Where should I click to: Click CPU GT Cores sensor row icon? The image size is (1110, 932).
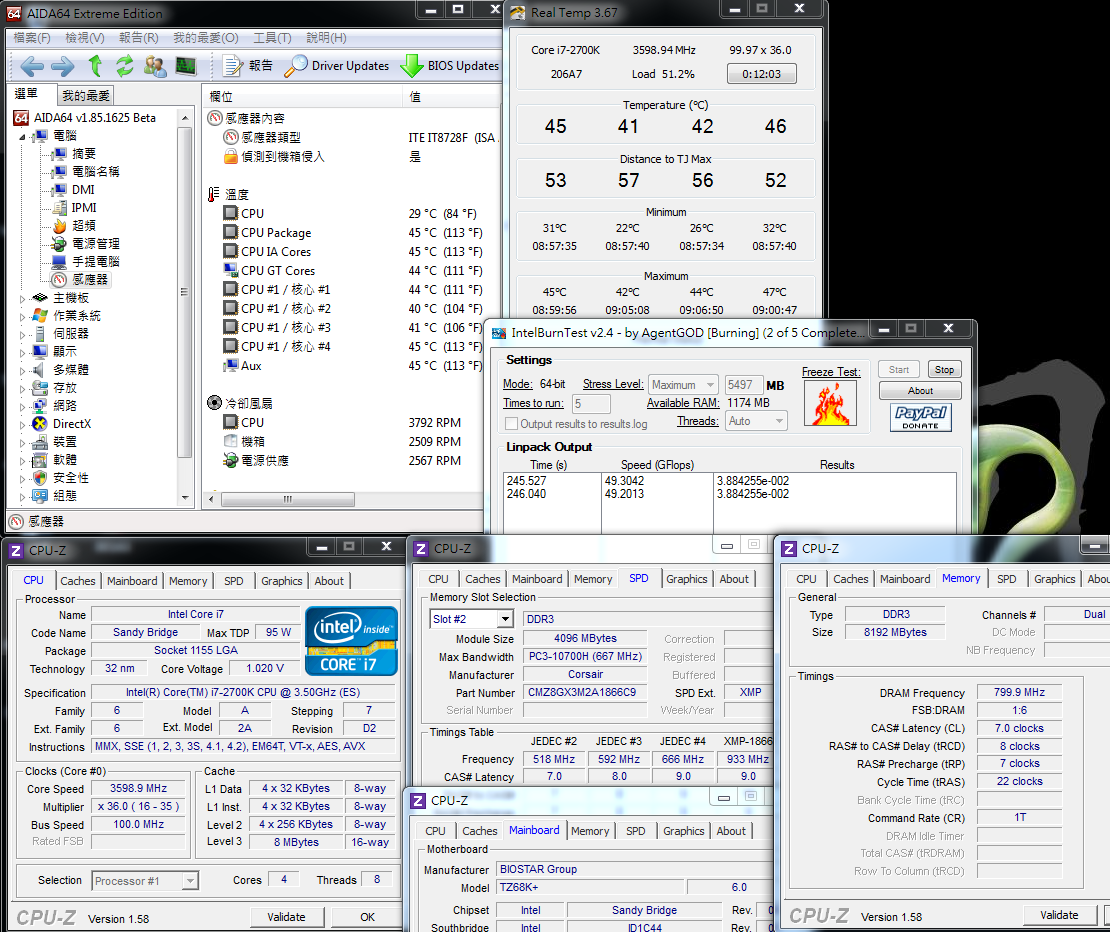[x=230, y=270]
